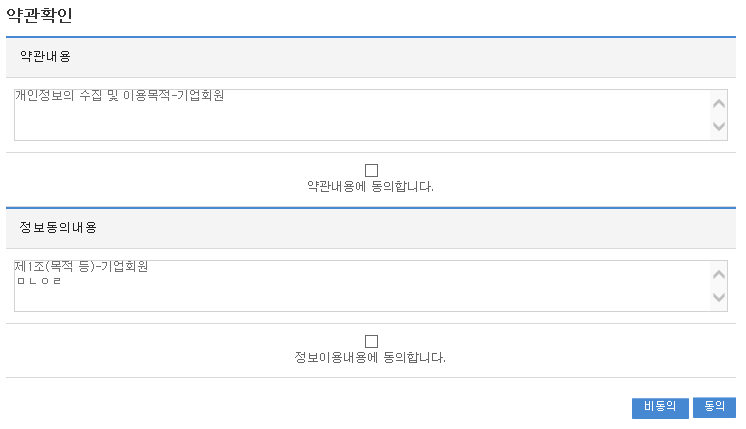
Task: Click the 약관확인 page title
Action: [x=39, y=16]
